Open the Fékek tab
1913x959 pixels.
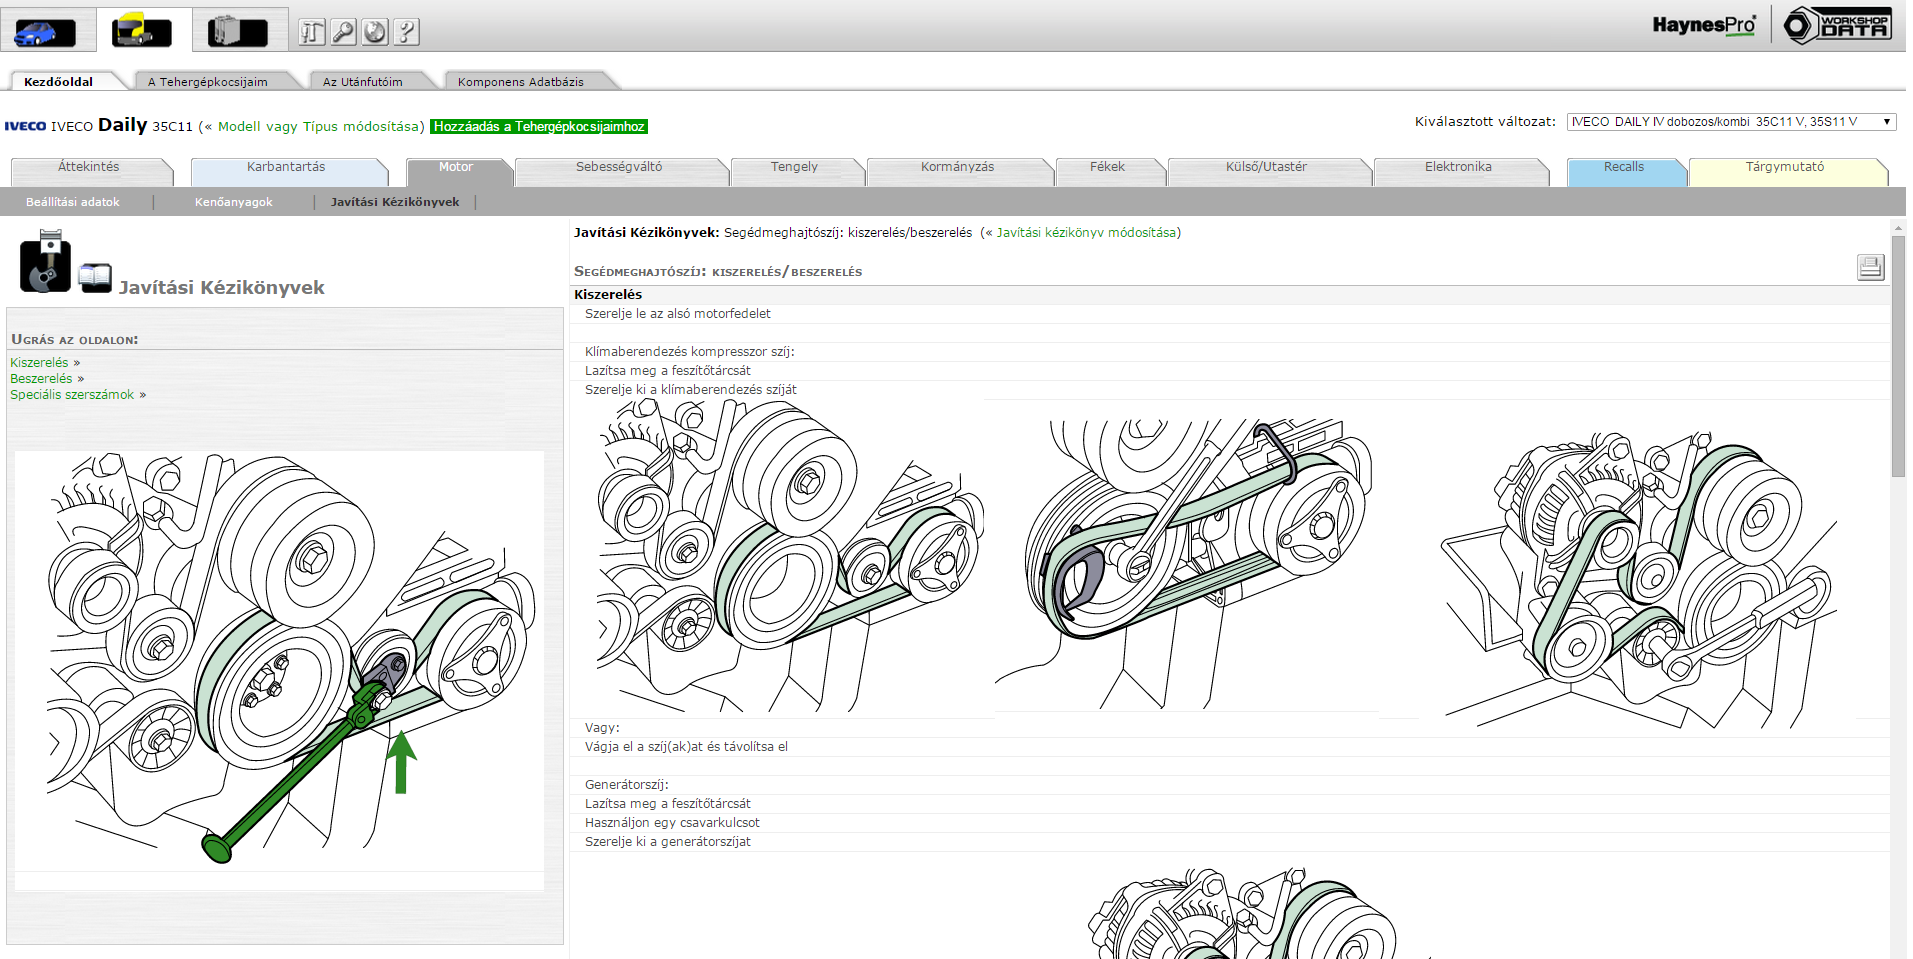pyautogui.click(x=1107, y=168)
